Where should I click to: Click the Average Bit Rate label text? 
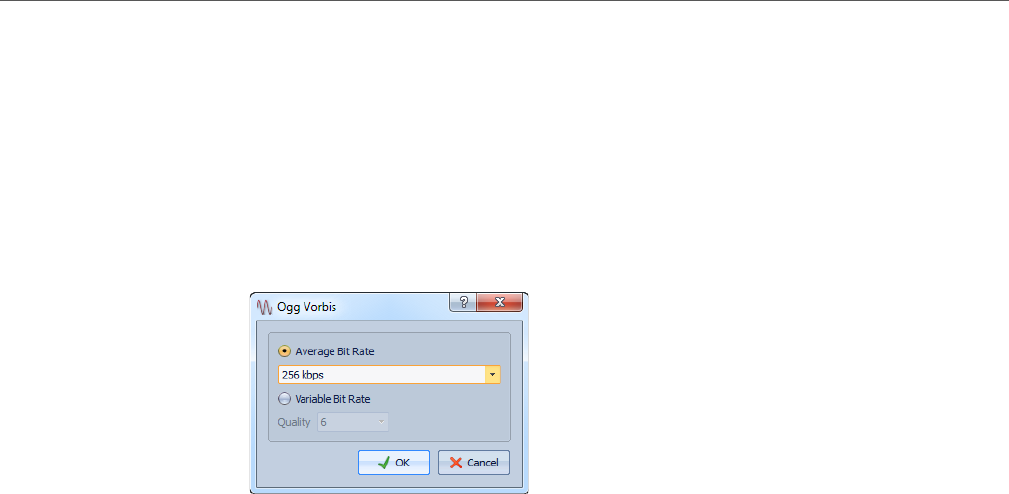click(335, 351)
